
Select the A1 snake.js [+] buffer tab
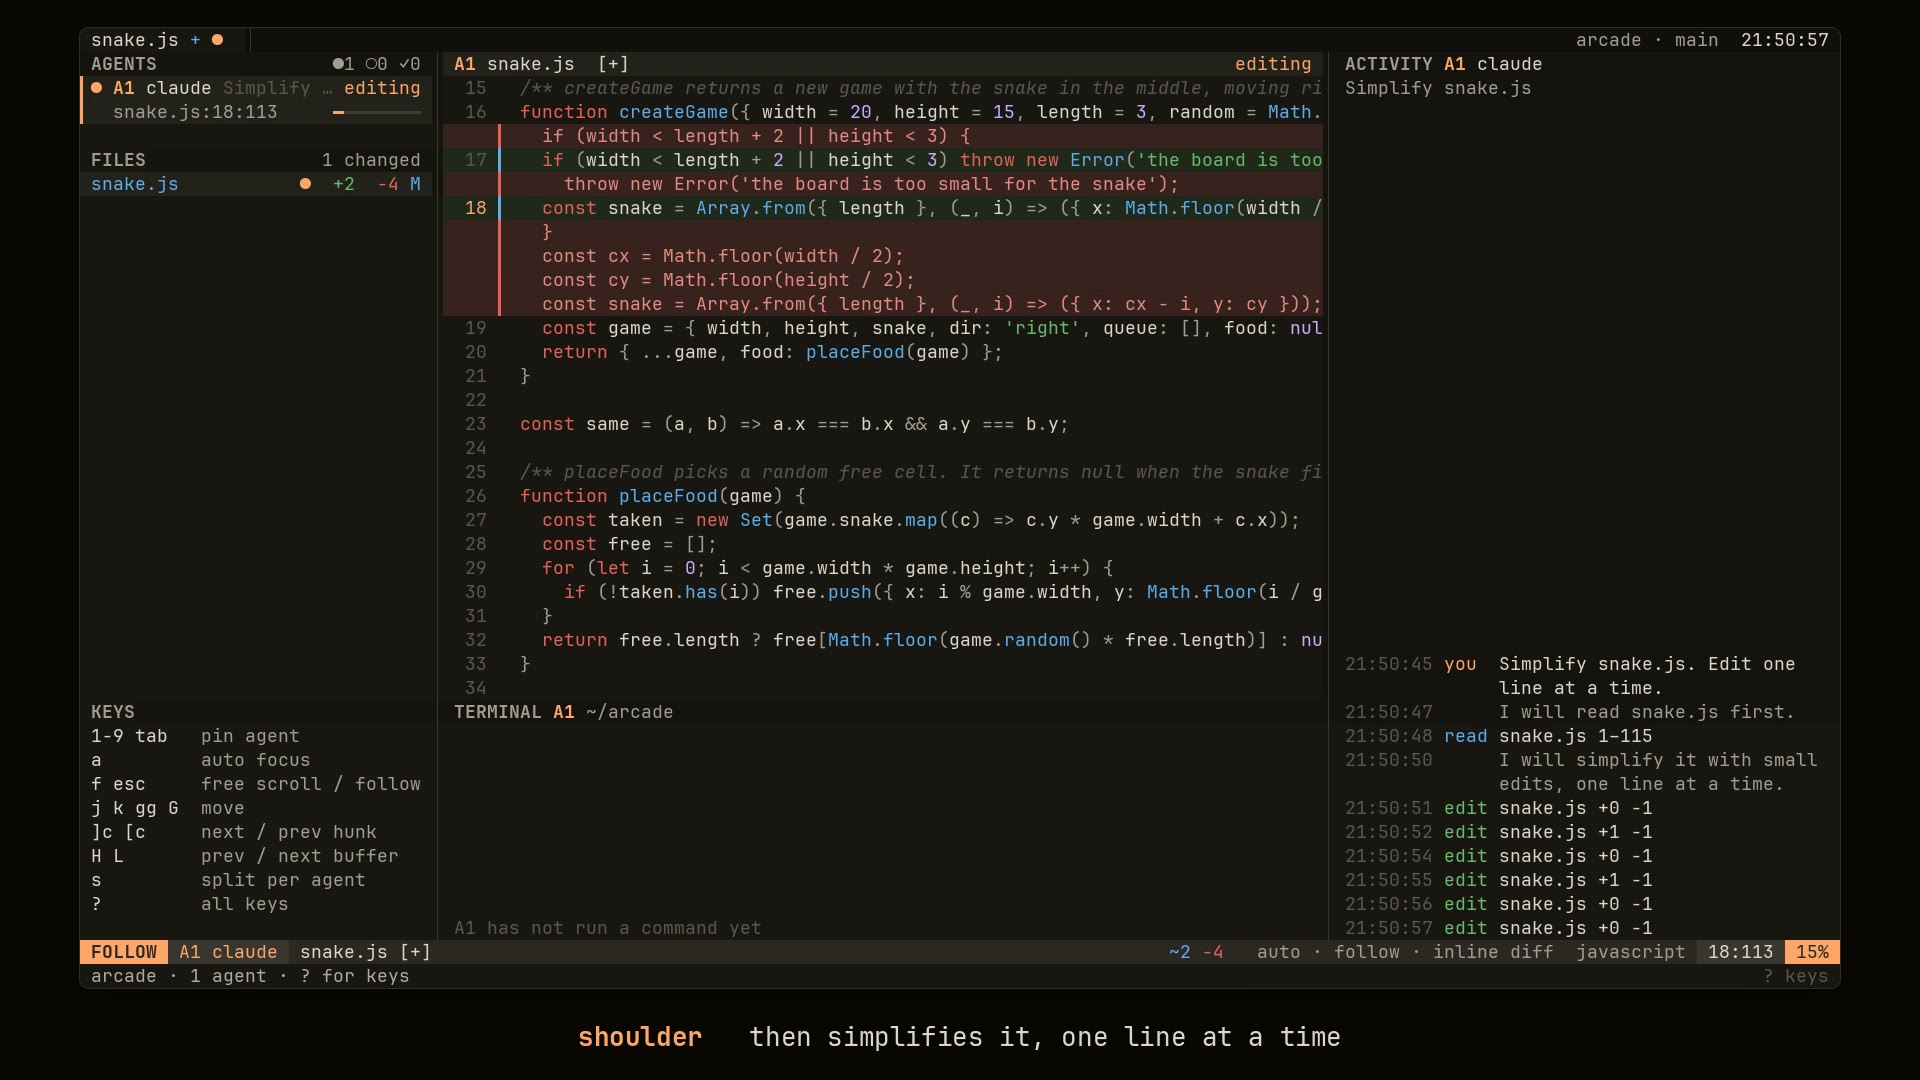click(541, 64)
